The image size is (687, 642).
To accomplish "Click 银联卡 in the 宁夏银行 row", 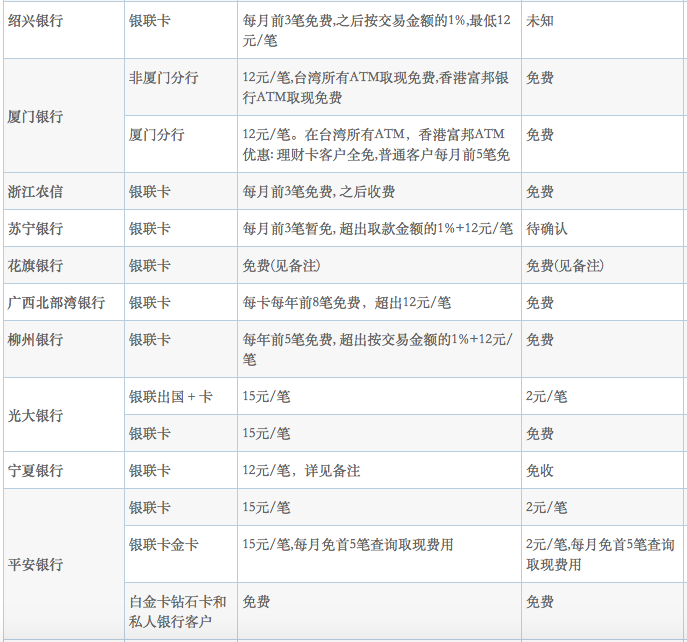I will coord(149,471).
